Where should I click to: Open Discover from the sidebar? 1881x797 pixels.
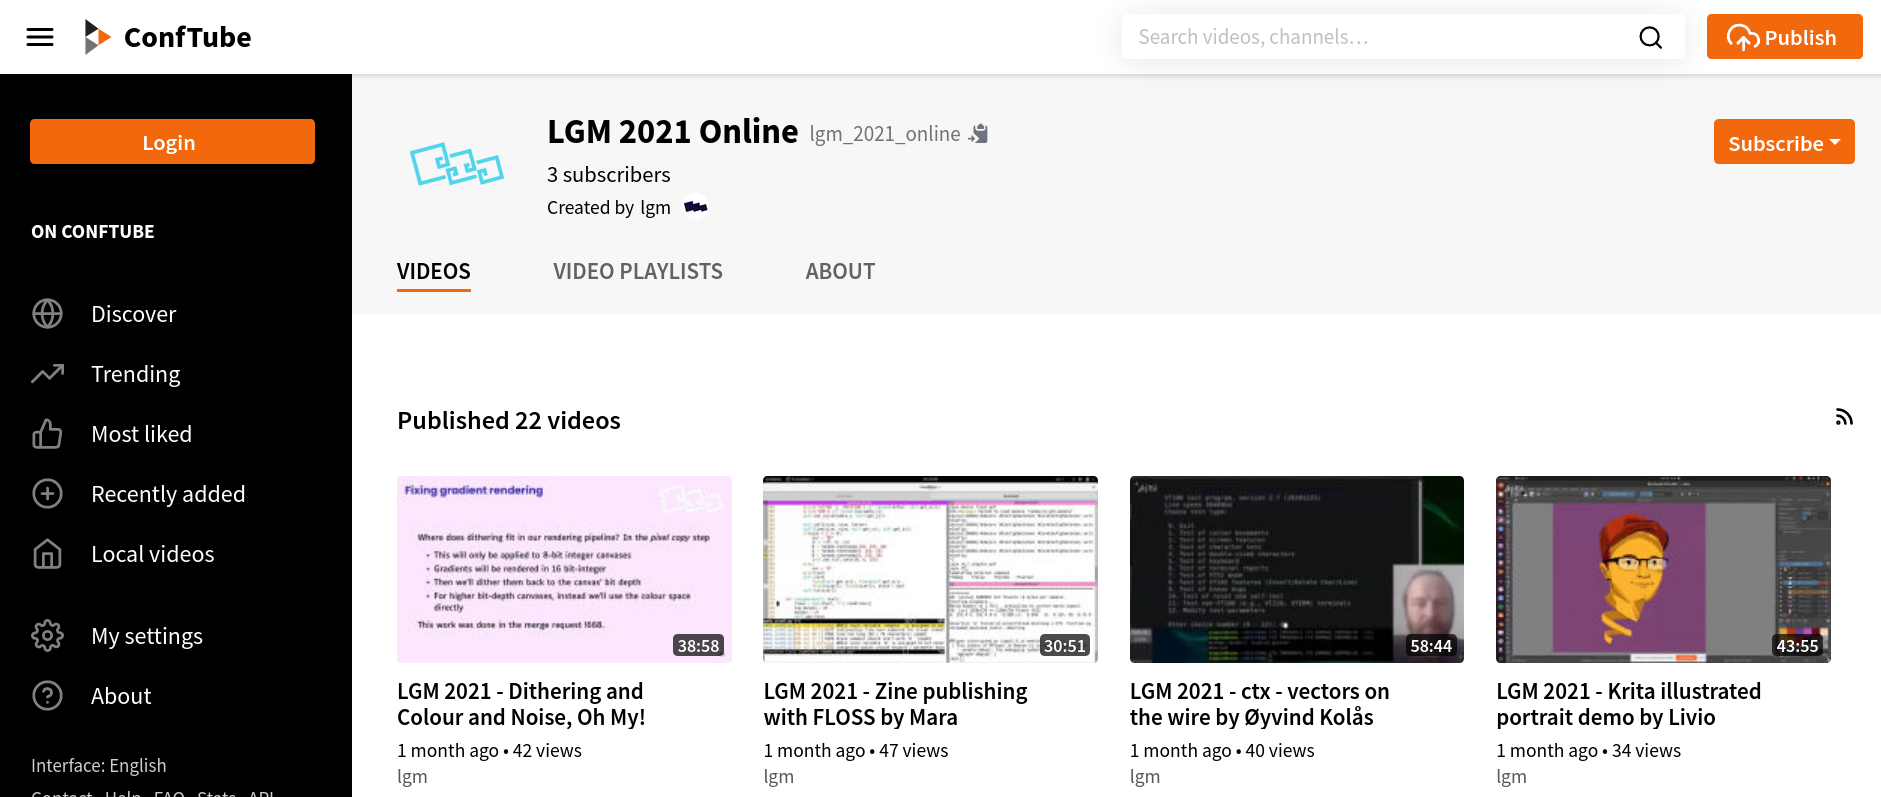point(133,314)
